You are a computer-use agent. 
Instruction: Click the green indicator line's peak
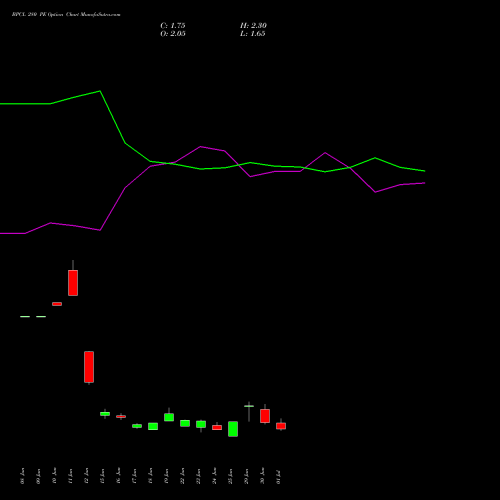pos(100,91)
